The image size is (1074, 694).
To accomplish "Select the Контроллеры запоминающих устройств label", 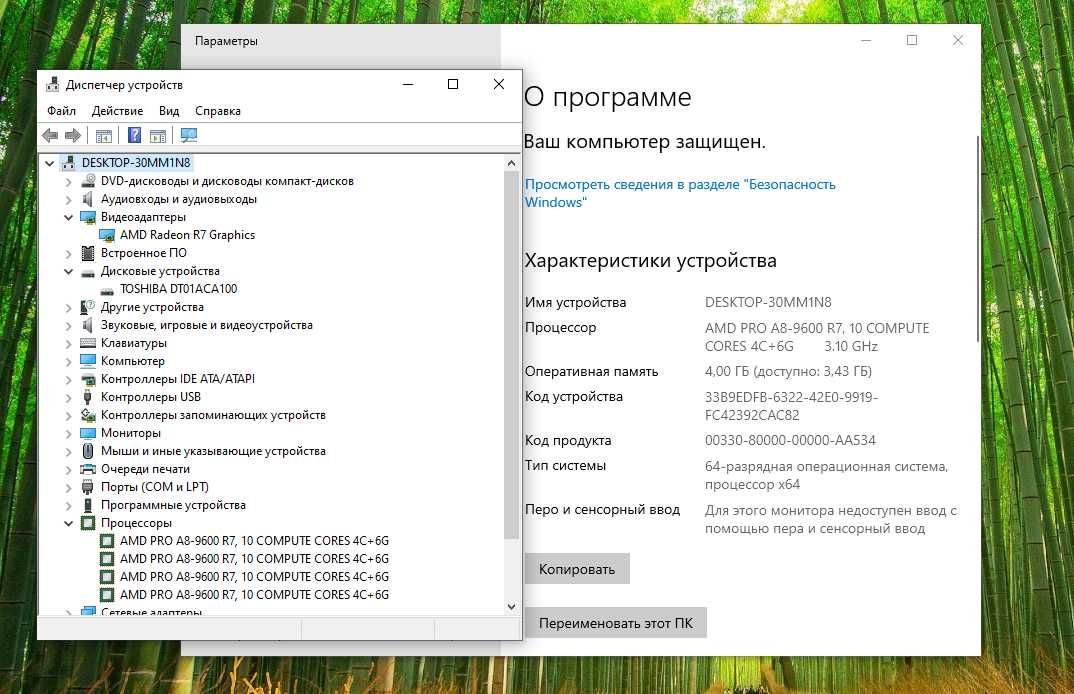I will point(213,414).
